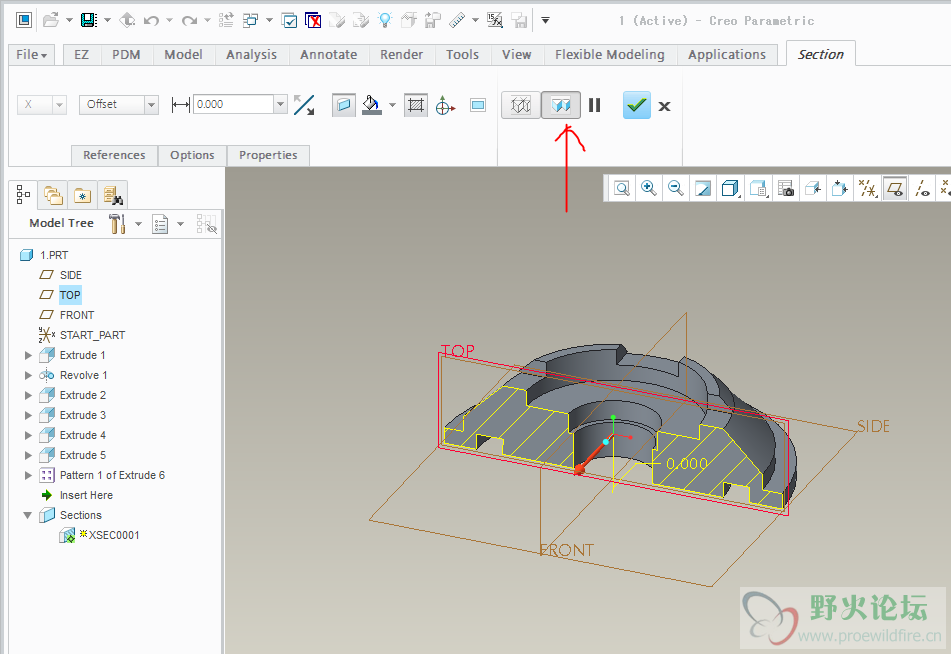This screenshot has width=951, height=654.
Task: Switch to the Model ribbon tab
Action: 183,55
